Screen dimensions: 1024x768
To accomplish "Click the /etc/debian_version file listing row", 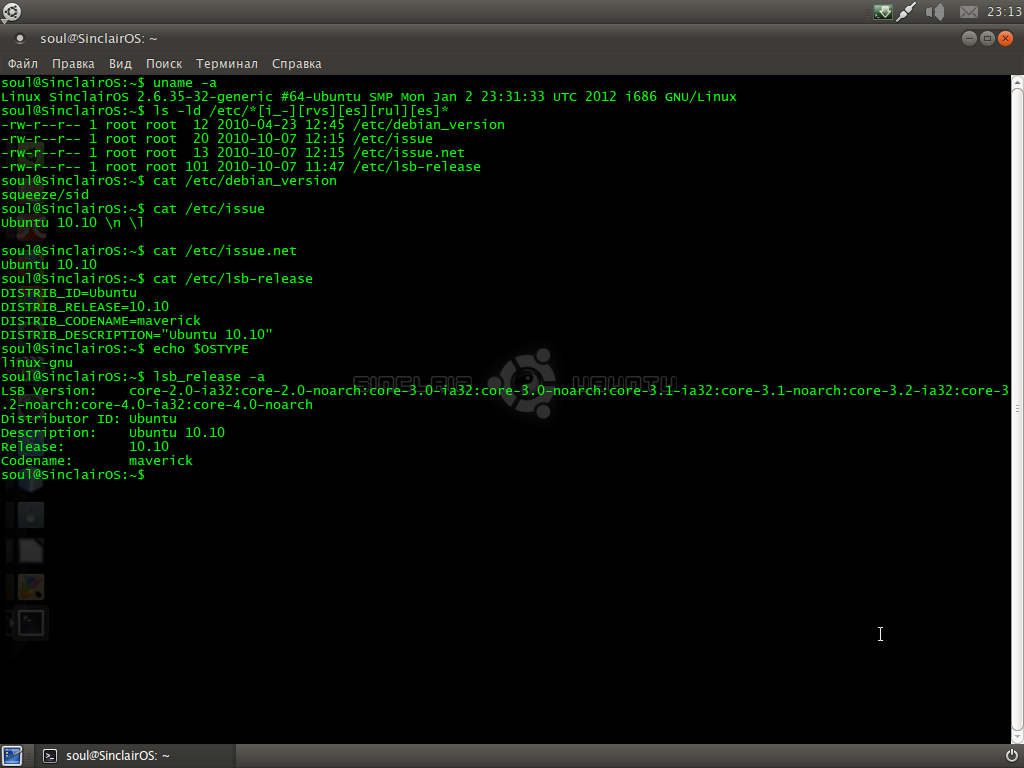I will (253, 125).
